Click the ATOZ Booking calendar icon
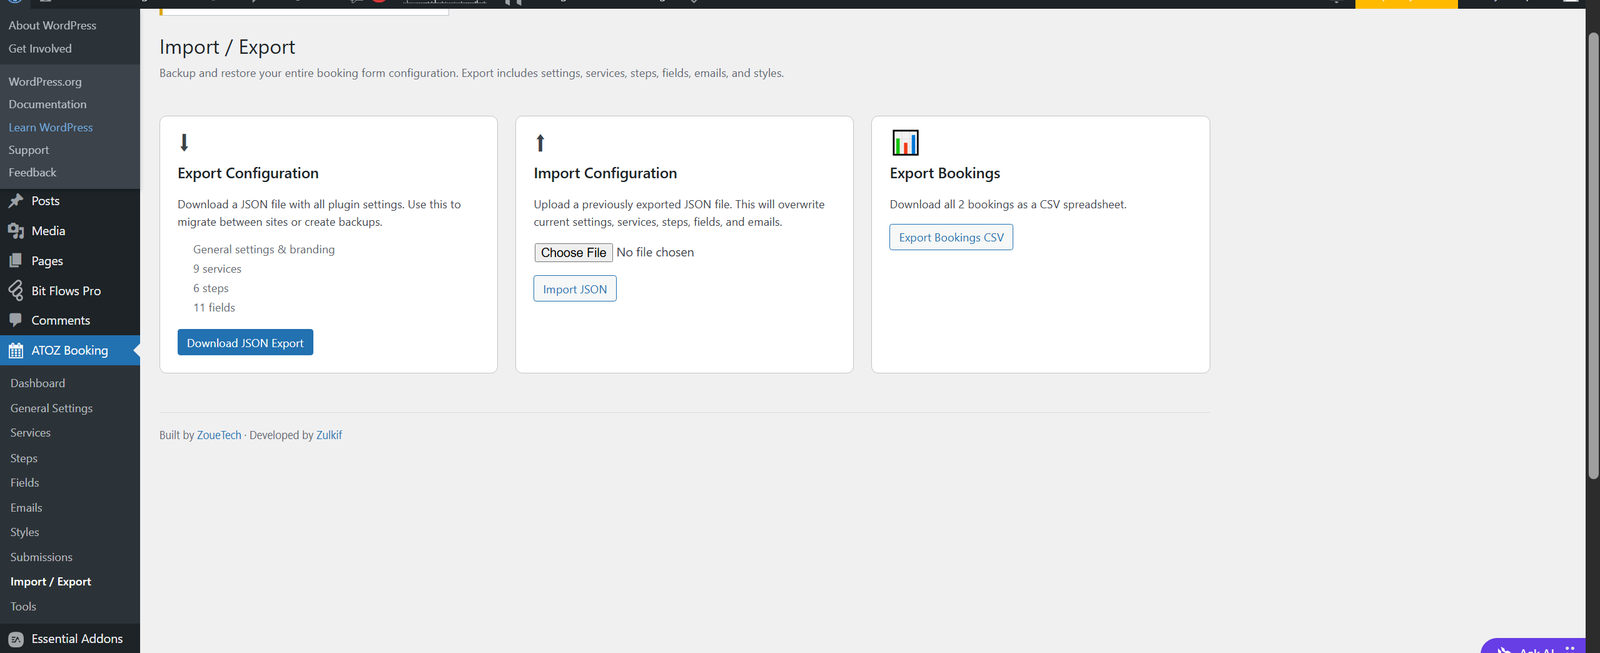The image size is (1600, 653). coord(16,351)
